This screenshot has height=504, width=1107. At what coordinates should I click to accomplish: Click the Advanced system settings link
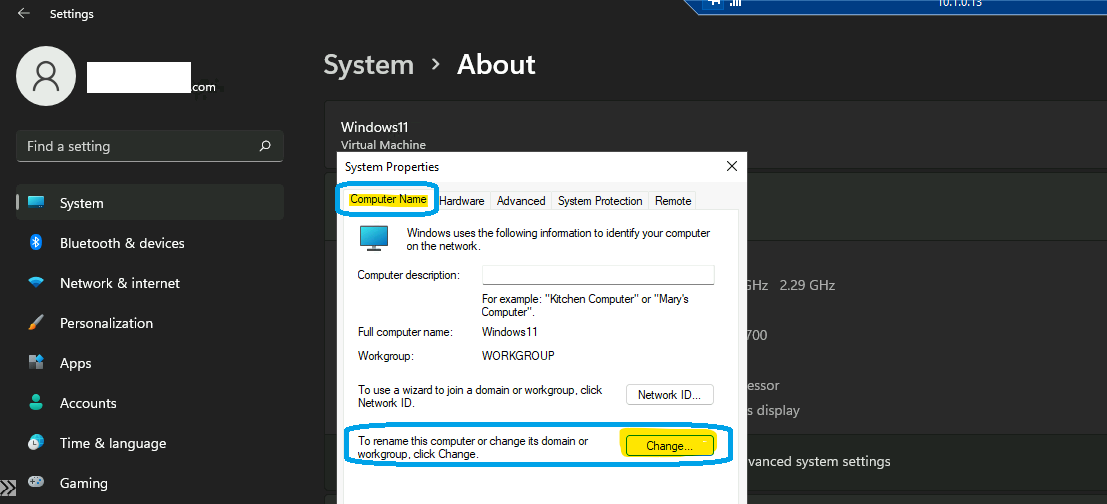819,462
